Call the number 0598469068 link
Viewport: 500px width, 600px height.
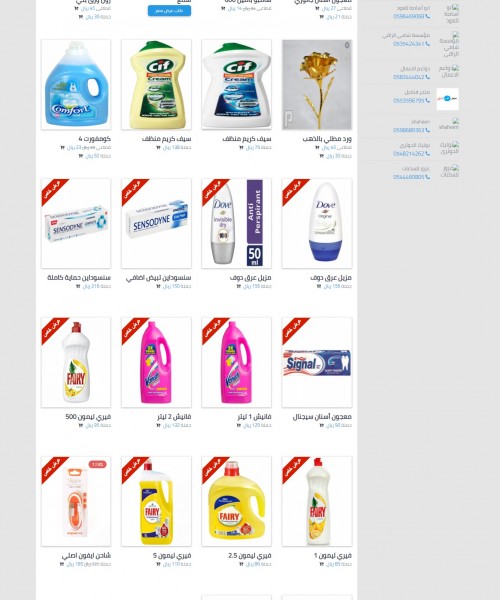click(x=409, y=16)
